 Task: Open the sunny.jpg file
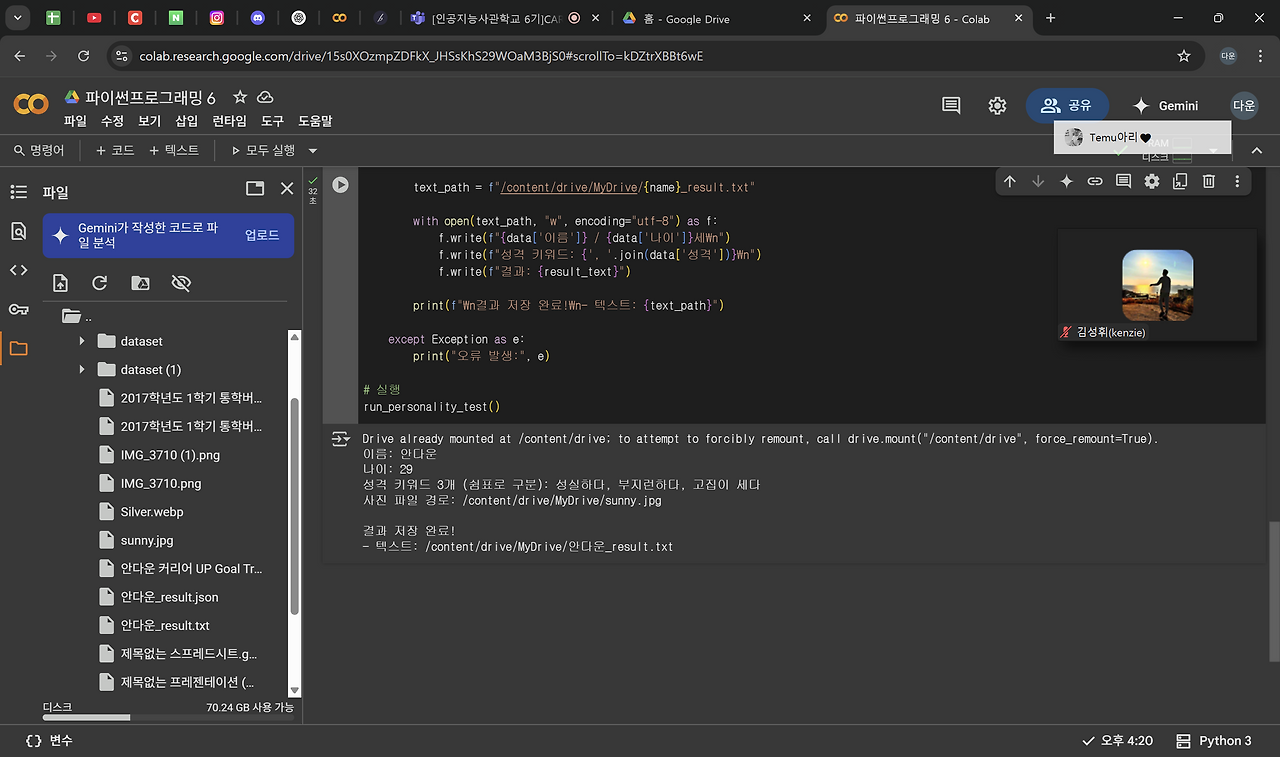coord(147,540)
